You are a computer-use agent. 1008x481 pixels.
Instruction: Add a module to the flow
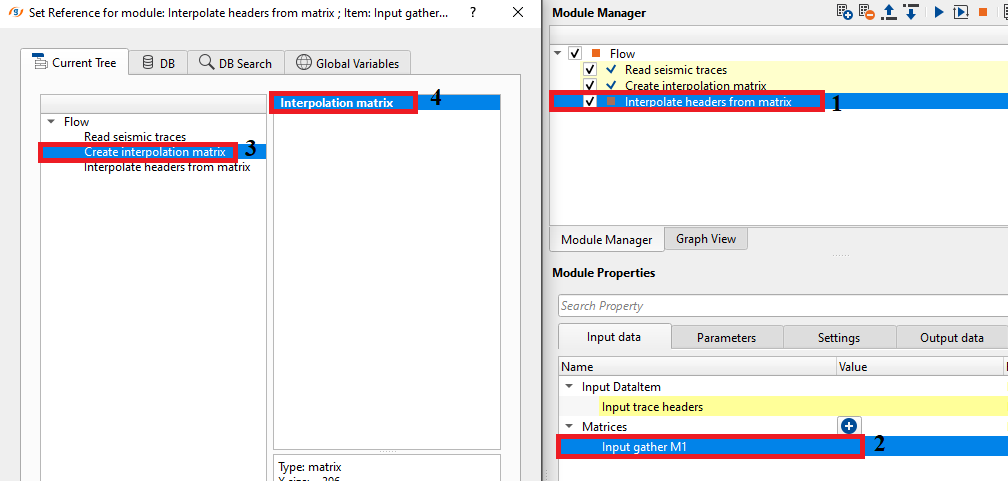(845, 12)
